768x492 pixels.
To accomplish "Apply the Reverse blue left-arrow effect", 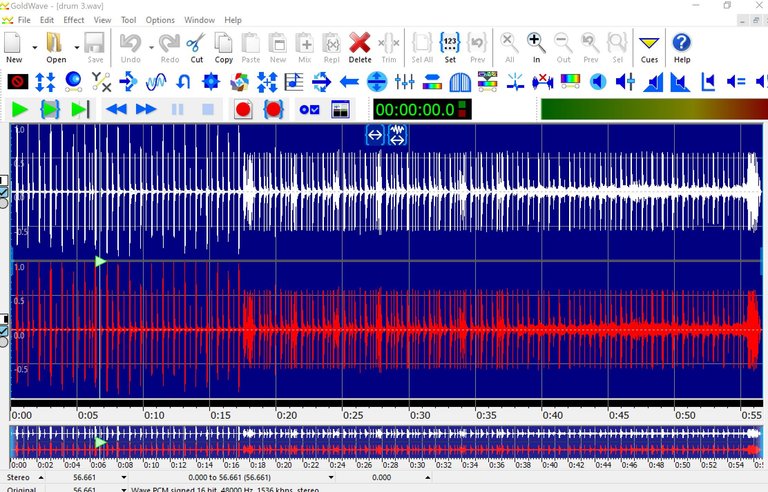I will click(349, 82).
